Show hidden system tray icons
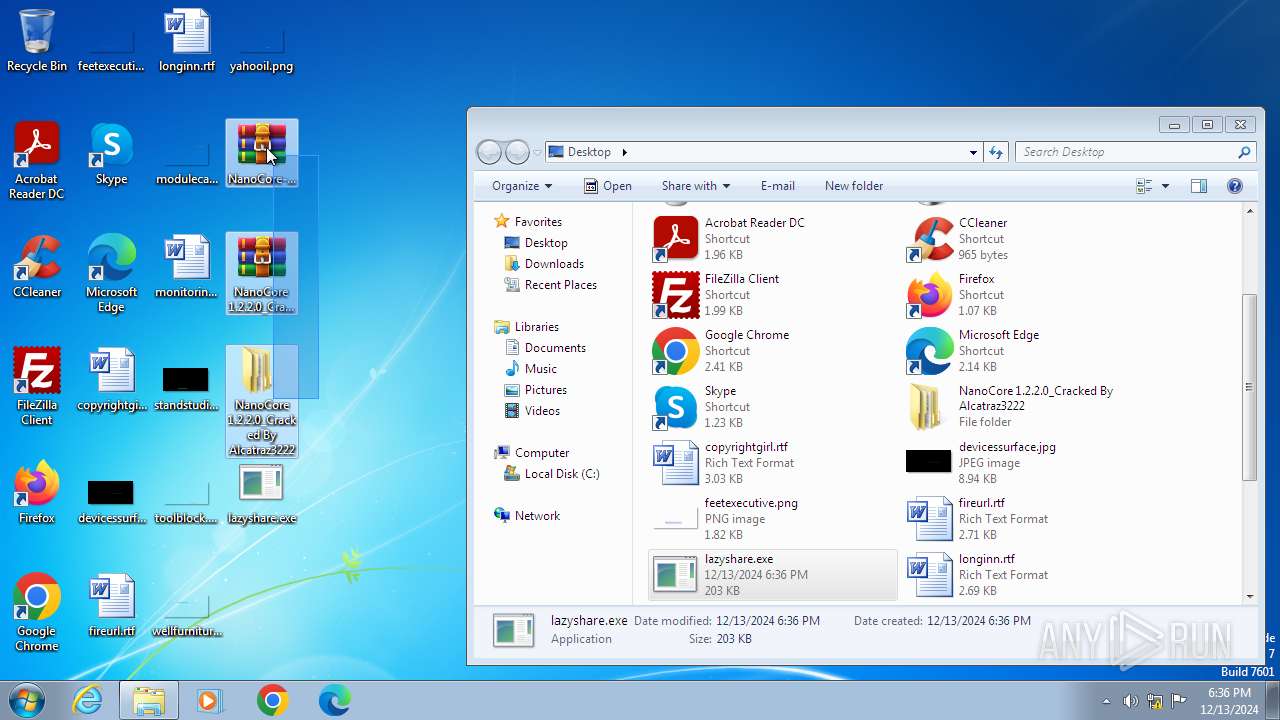Viewport: 1280px width, 720px height. [x=1106, y=700]
